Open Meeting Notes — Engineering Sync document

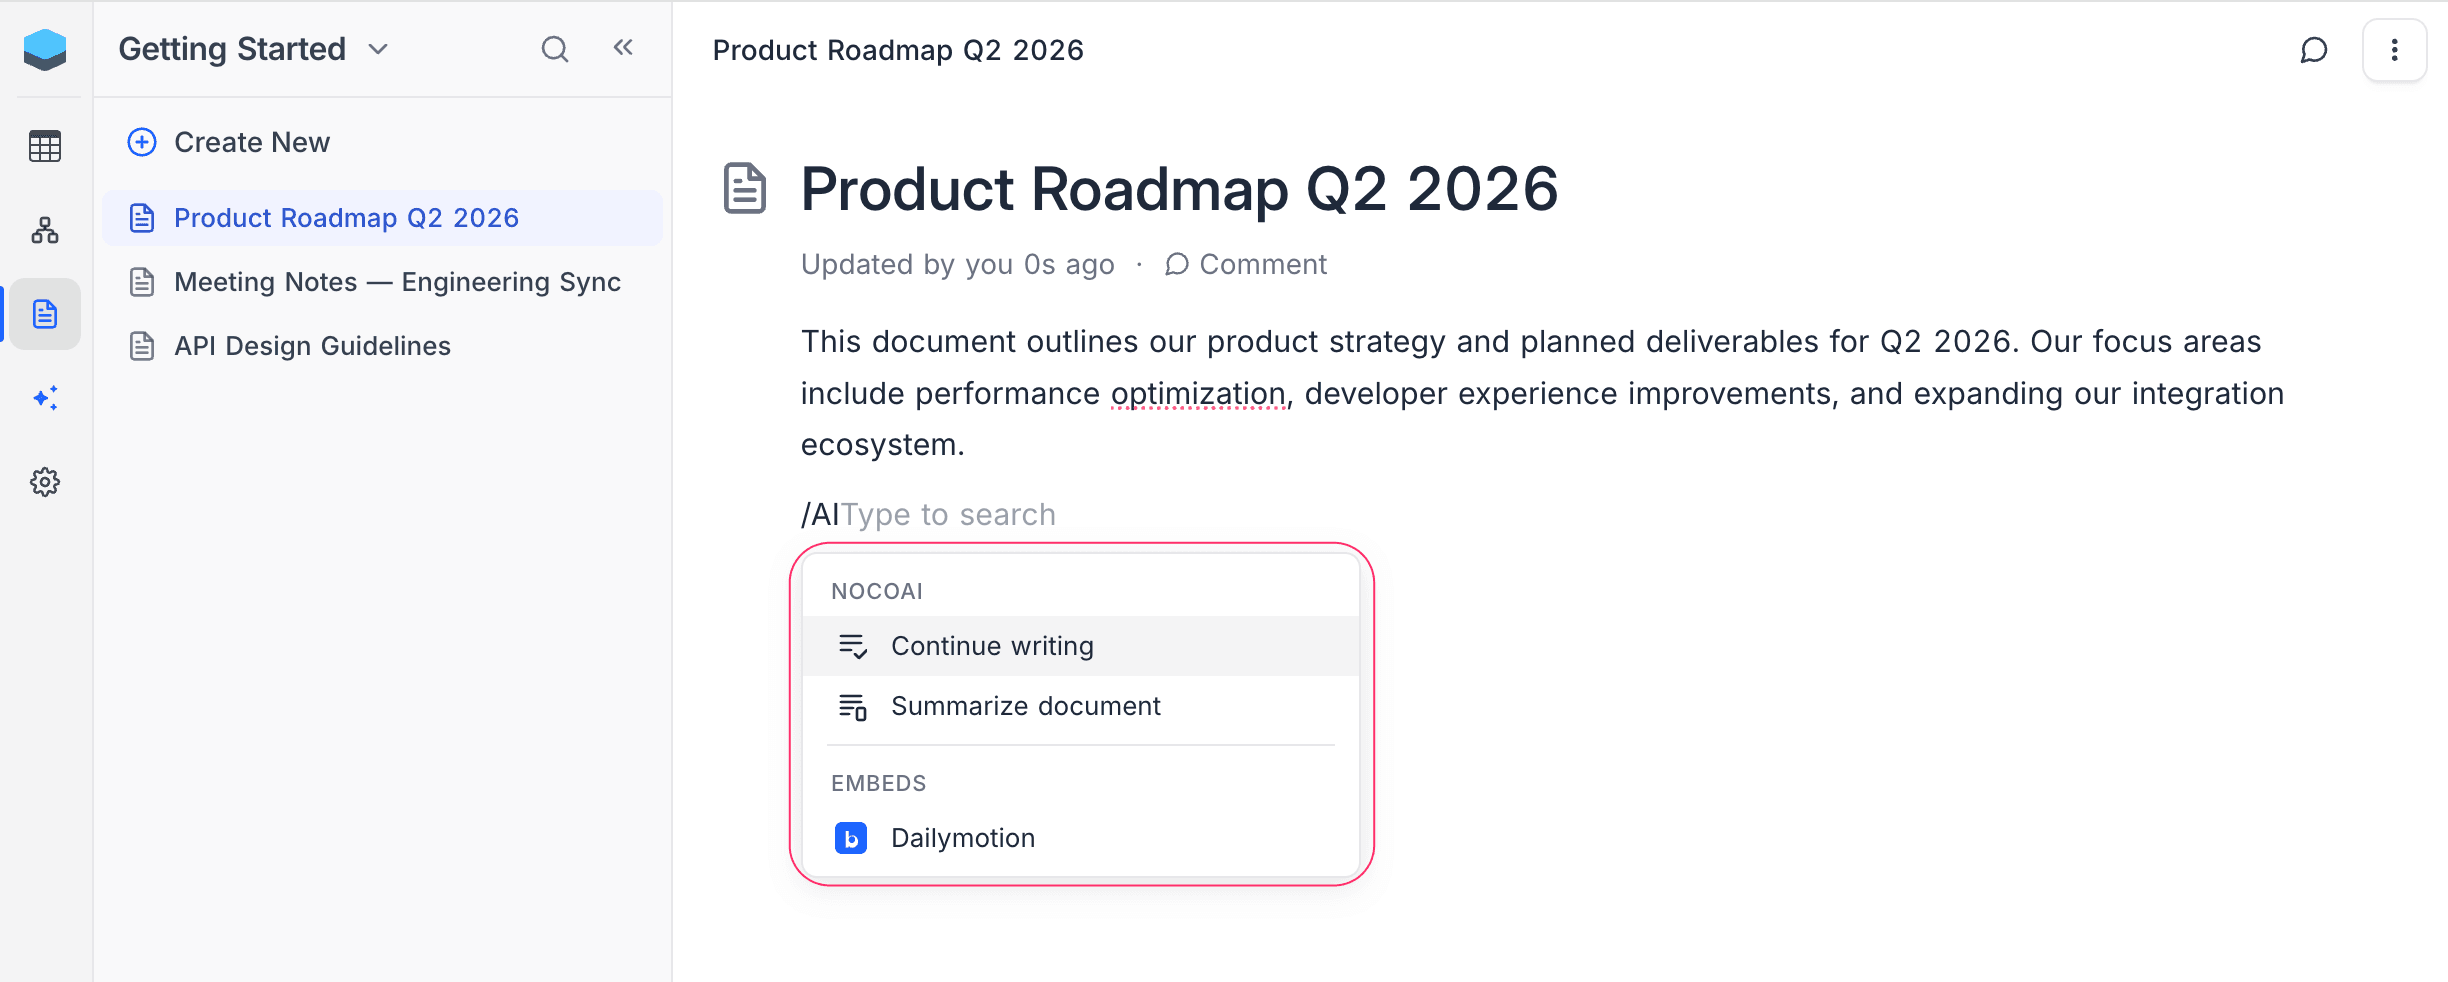coord(397,282)
